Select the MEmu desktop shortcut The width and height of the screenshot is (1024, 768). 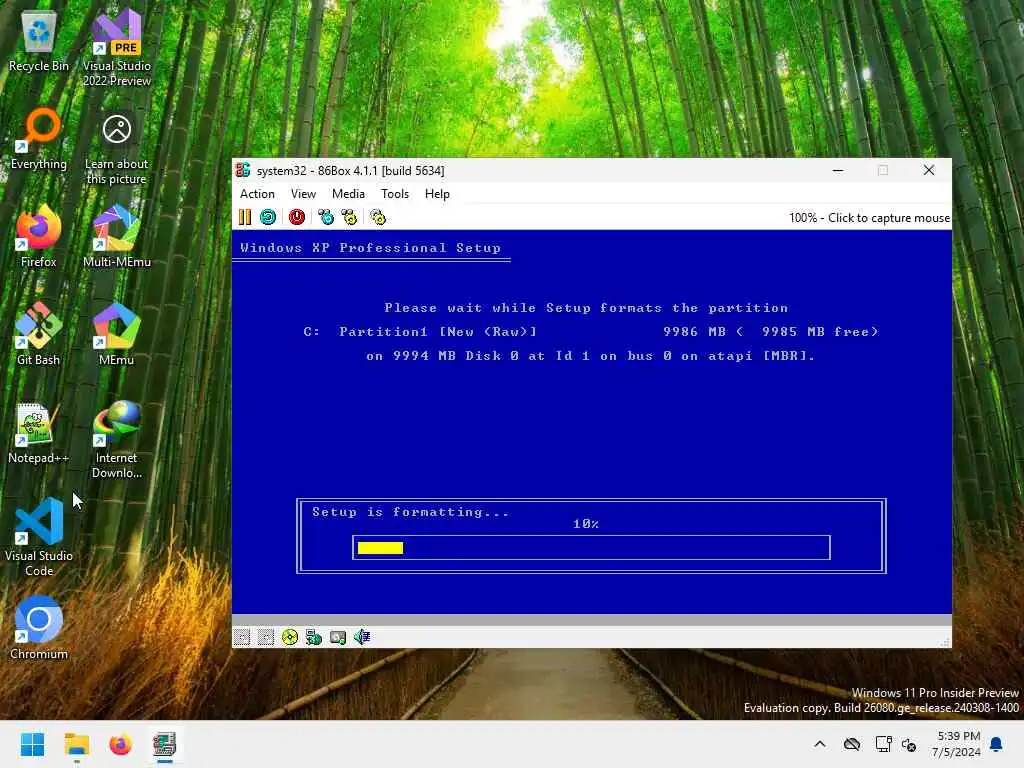(117, 334)
